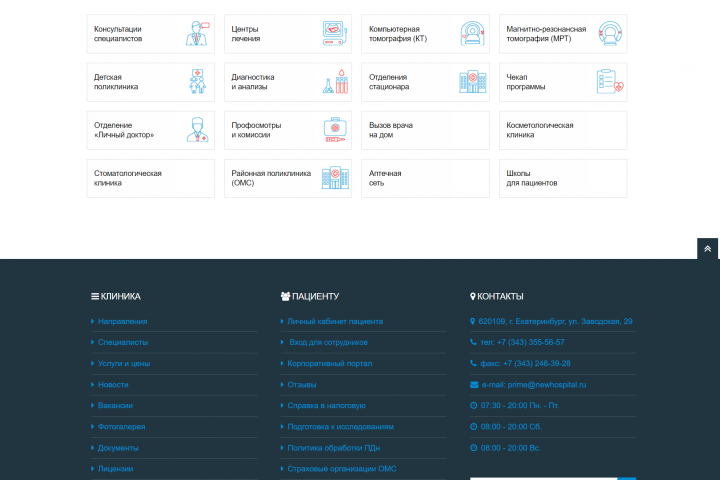Open the Лицензии footer link

(115, 469)
